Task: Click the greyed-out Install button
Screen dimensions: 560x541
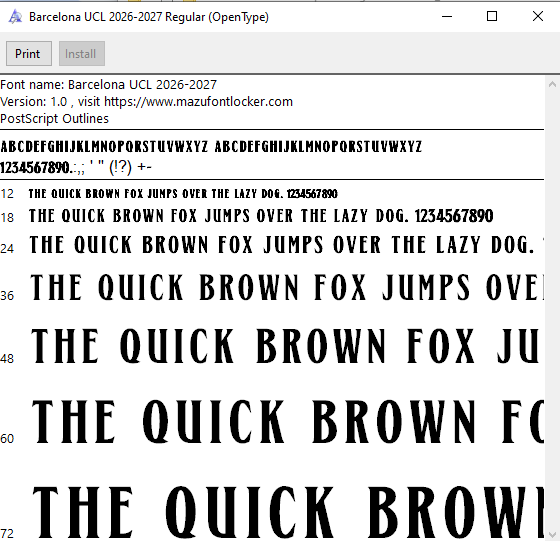Action: coord(82,54)
